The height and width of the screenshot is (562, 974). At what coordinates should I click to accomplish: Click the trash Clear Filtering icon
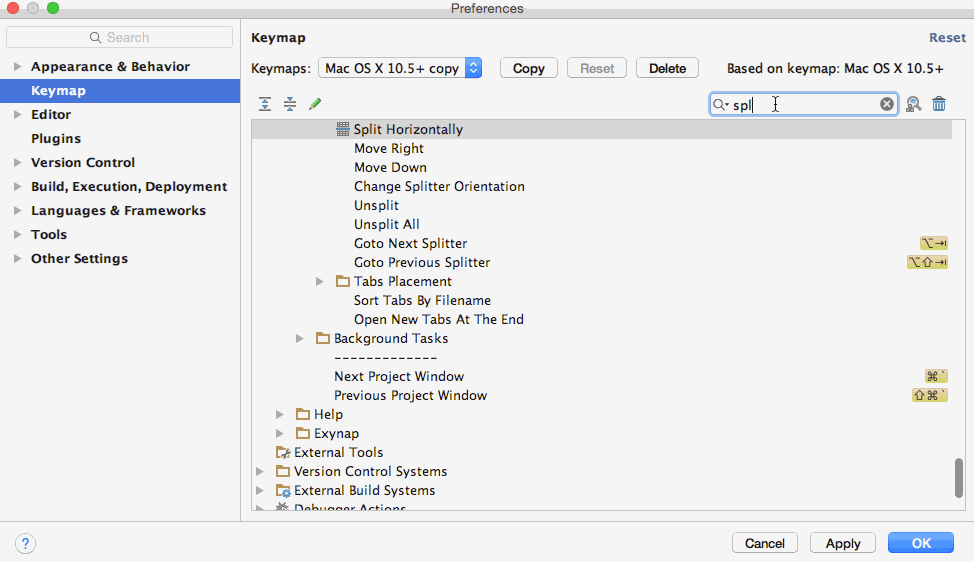click(939, 104)
